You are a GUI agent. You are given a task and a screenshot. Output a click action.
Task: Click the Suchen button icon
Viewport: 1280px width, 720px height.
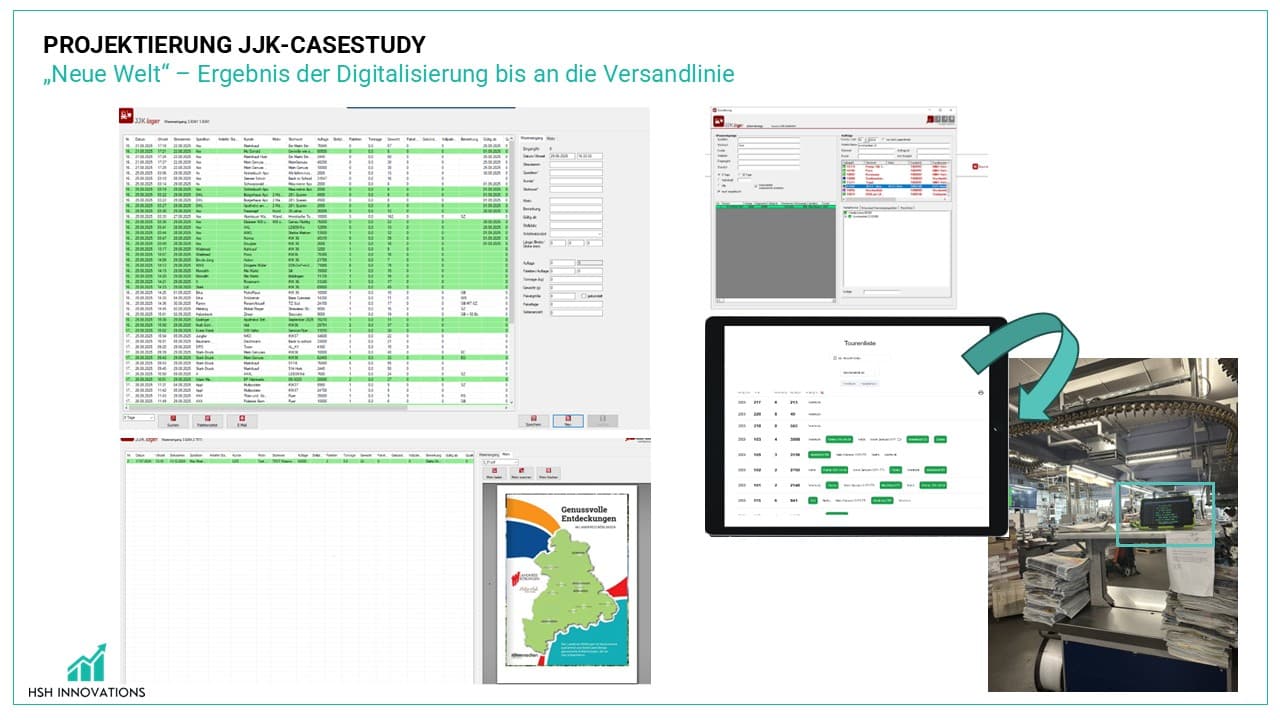point(172,418)
